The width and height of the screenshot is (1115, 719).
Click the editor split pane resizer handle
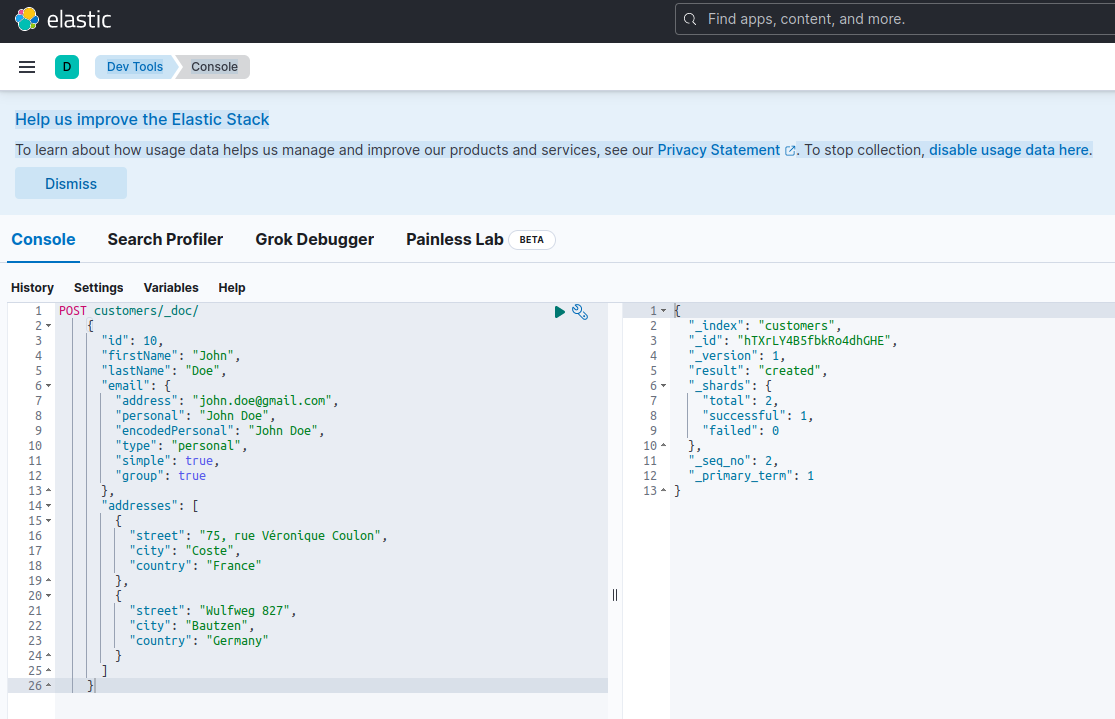(x=615, y=595)
